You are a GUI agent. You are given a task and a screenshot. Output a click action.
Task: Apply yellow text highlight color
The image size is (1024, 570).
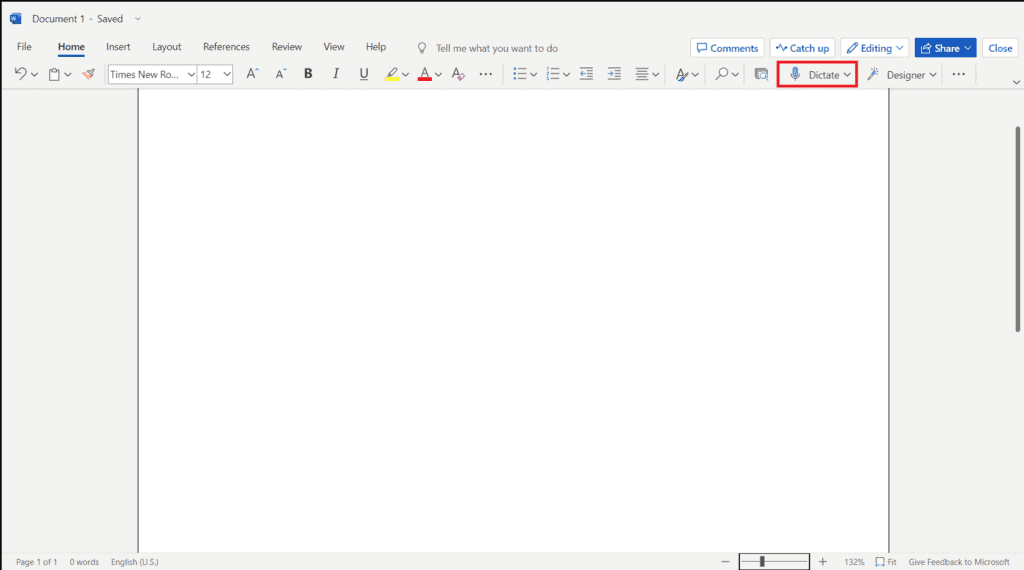[392, 74]
